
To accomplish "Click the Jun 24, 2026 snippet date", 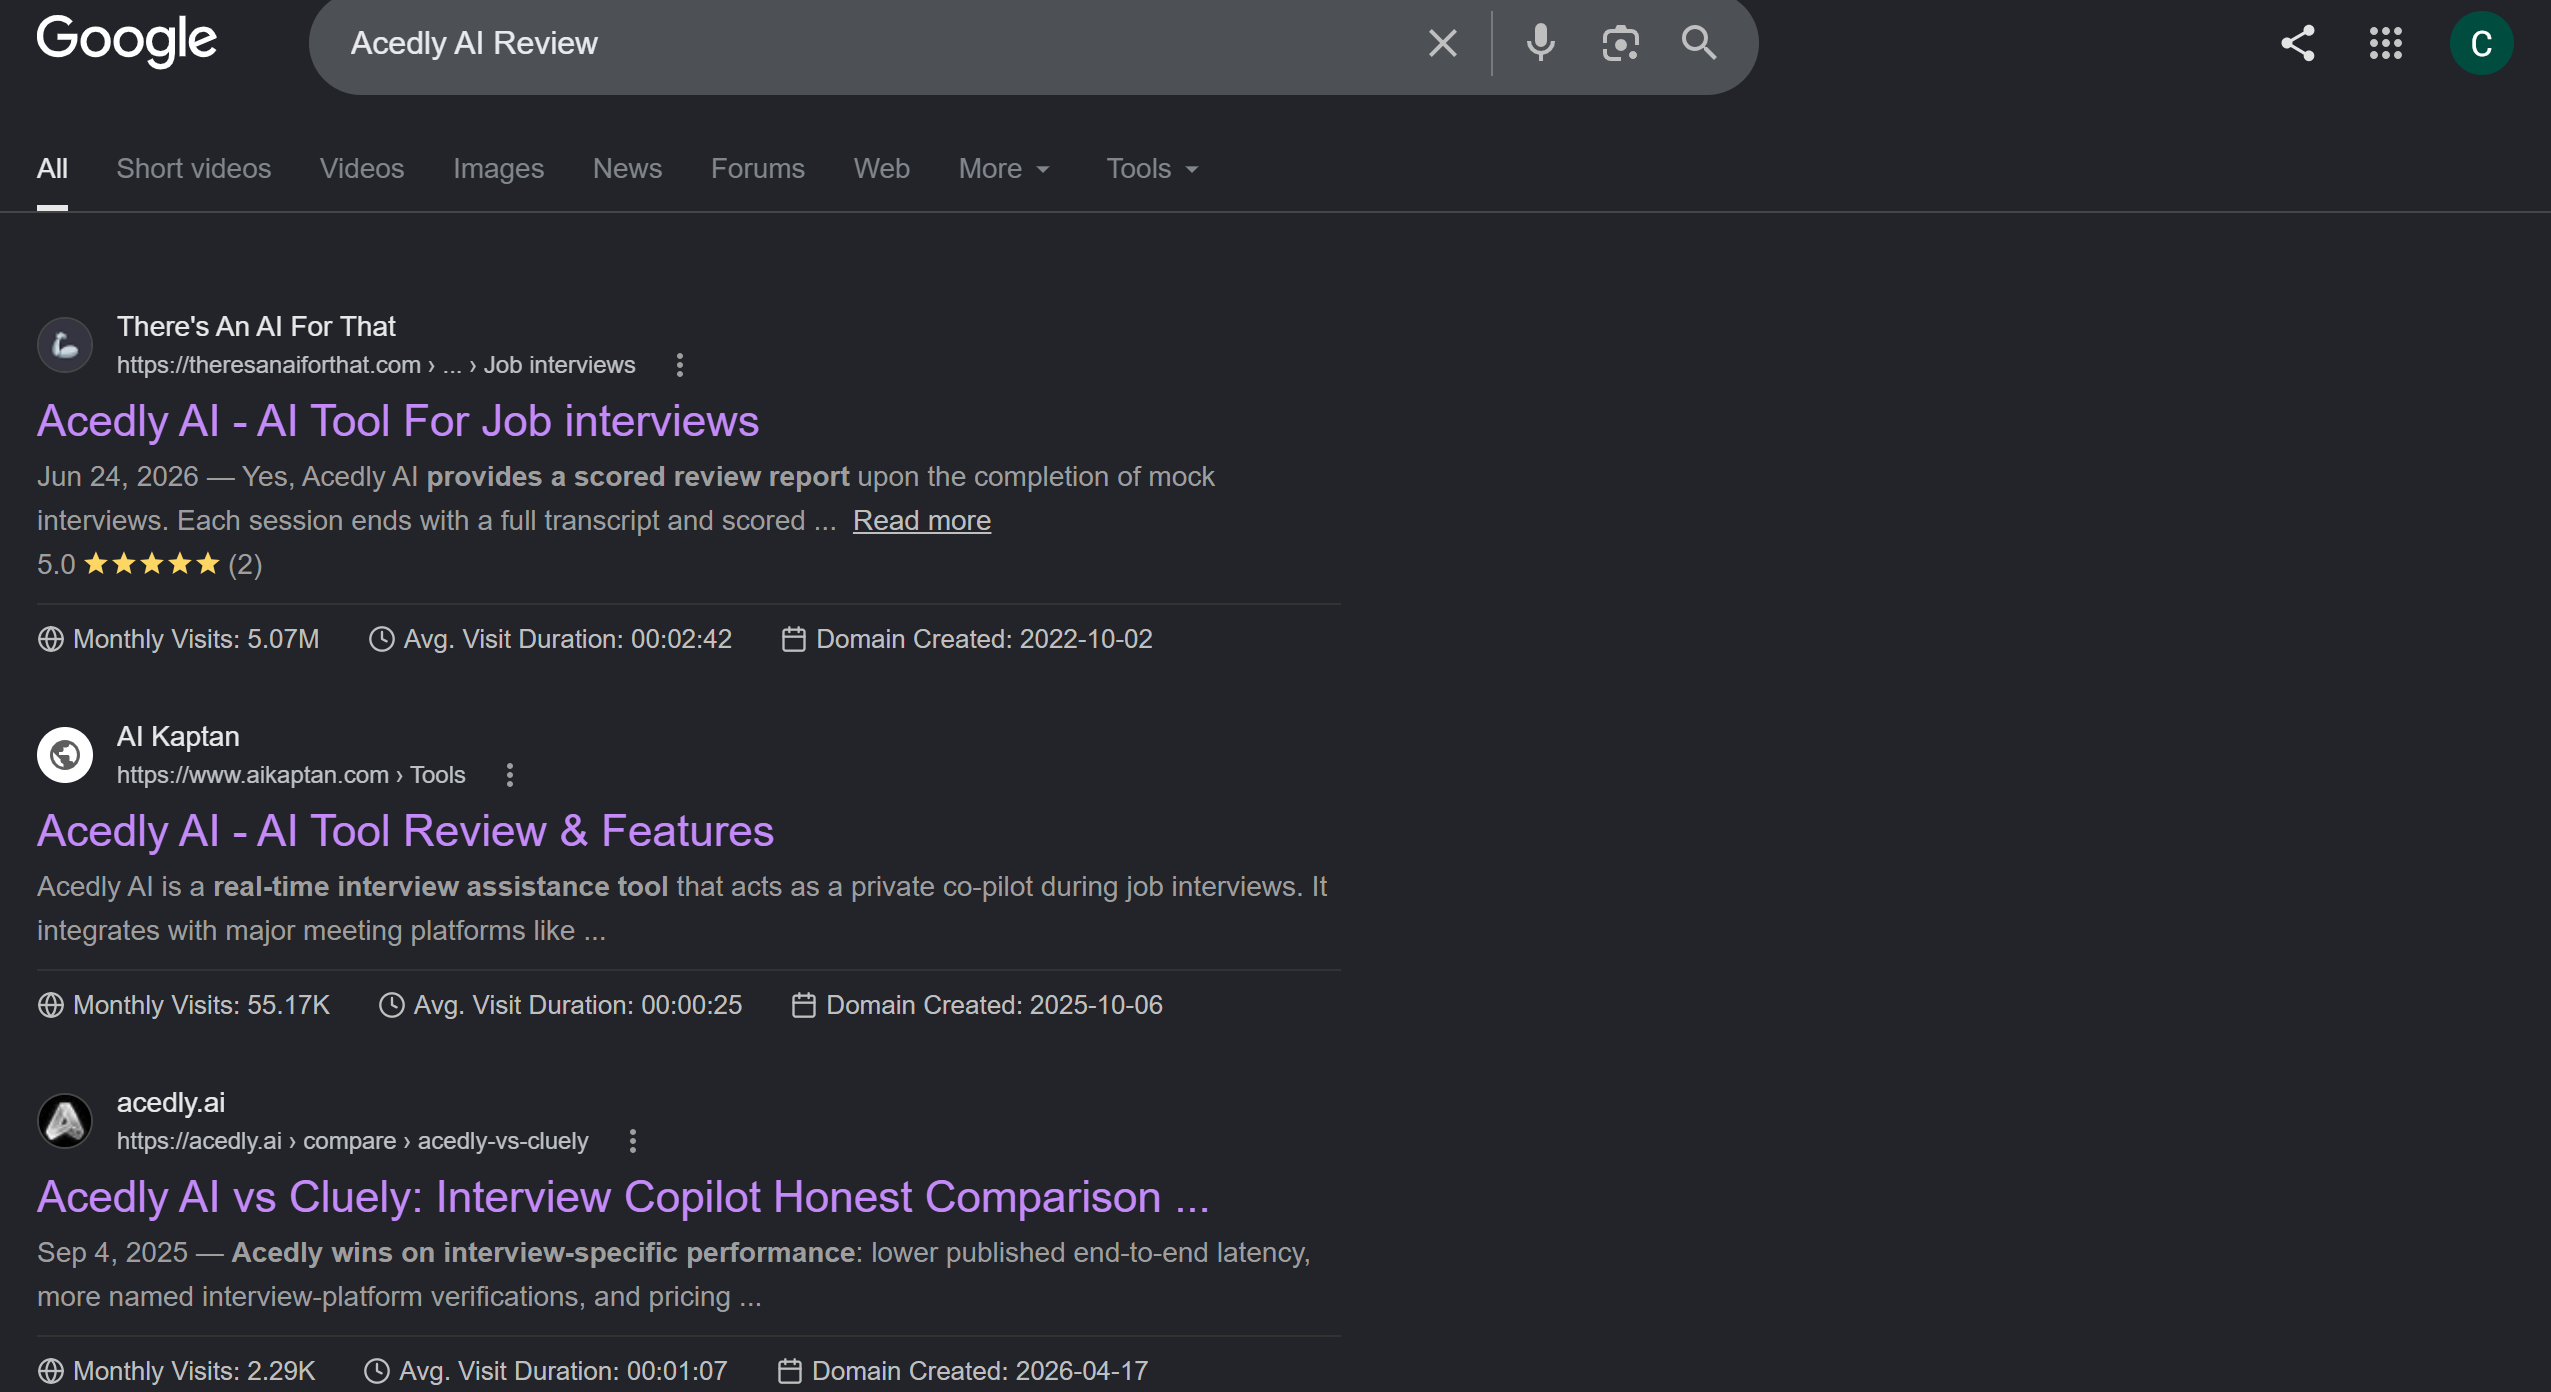I will [118, 476].
